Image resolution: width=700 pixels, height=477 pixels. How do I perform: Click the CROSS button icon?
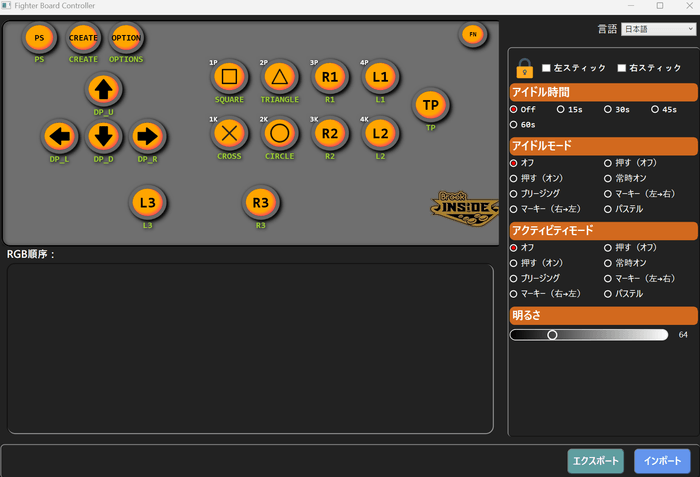pos(229,134)
